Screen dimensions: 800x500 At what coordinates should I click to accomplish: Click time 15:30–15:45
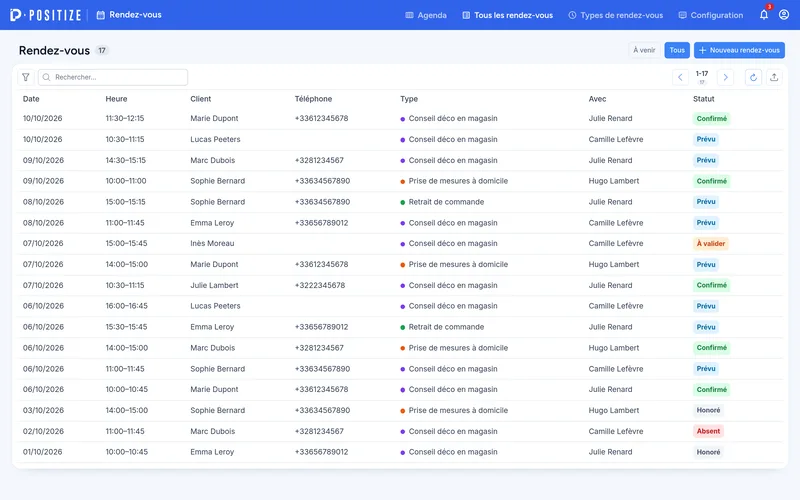[x=126, y=327]
